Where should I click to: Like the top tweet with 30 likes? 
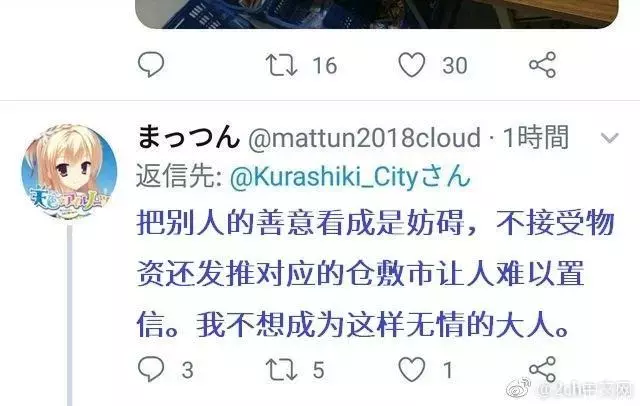(411, 65)
